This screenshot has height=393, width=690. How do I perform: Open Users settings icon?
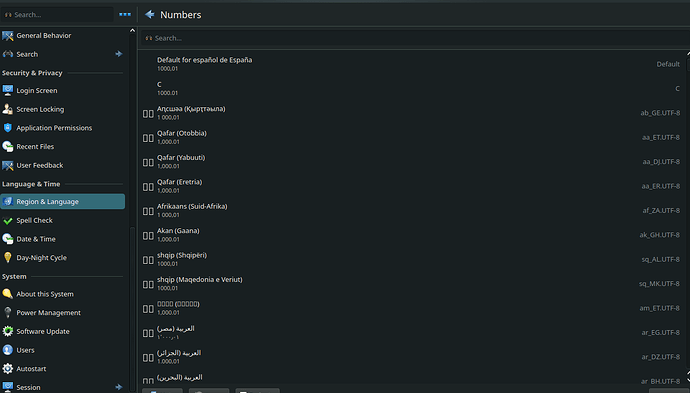(x=7, y=350)
